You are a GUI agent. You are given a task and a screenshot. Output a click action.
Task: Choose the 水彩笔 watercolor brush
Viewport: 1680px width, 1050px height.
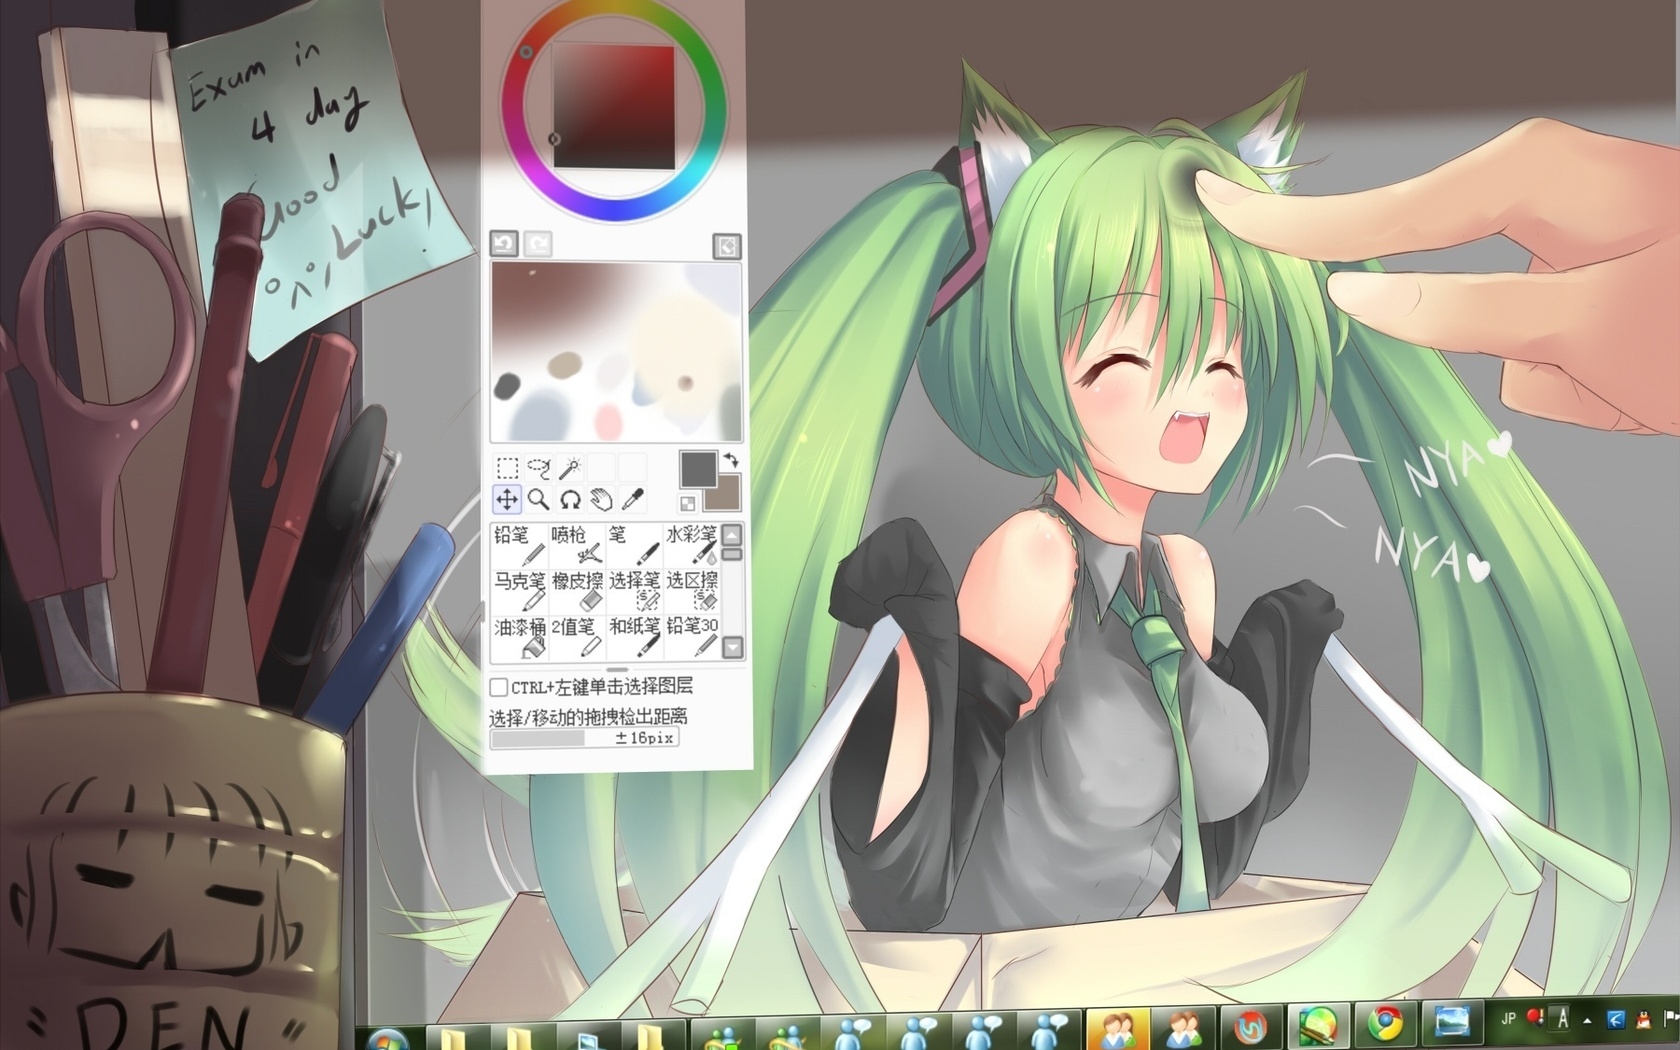point(691,545)
